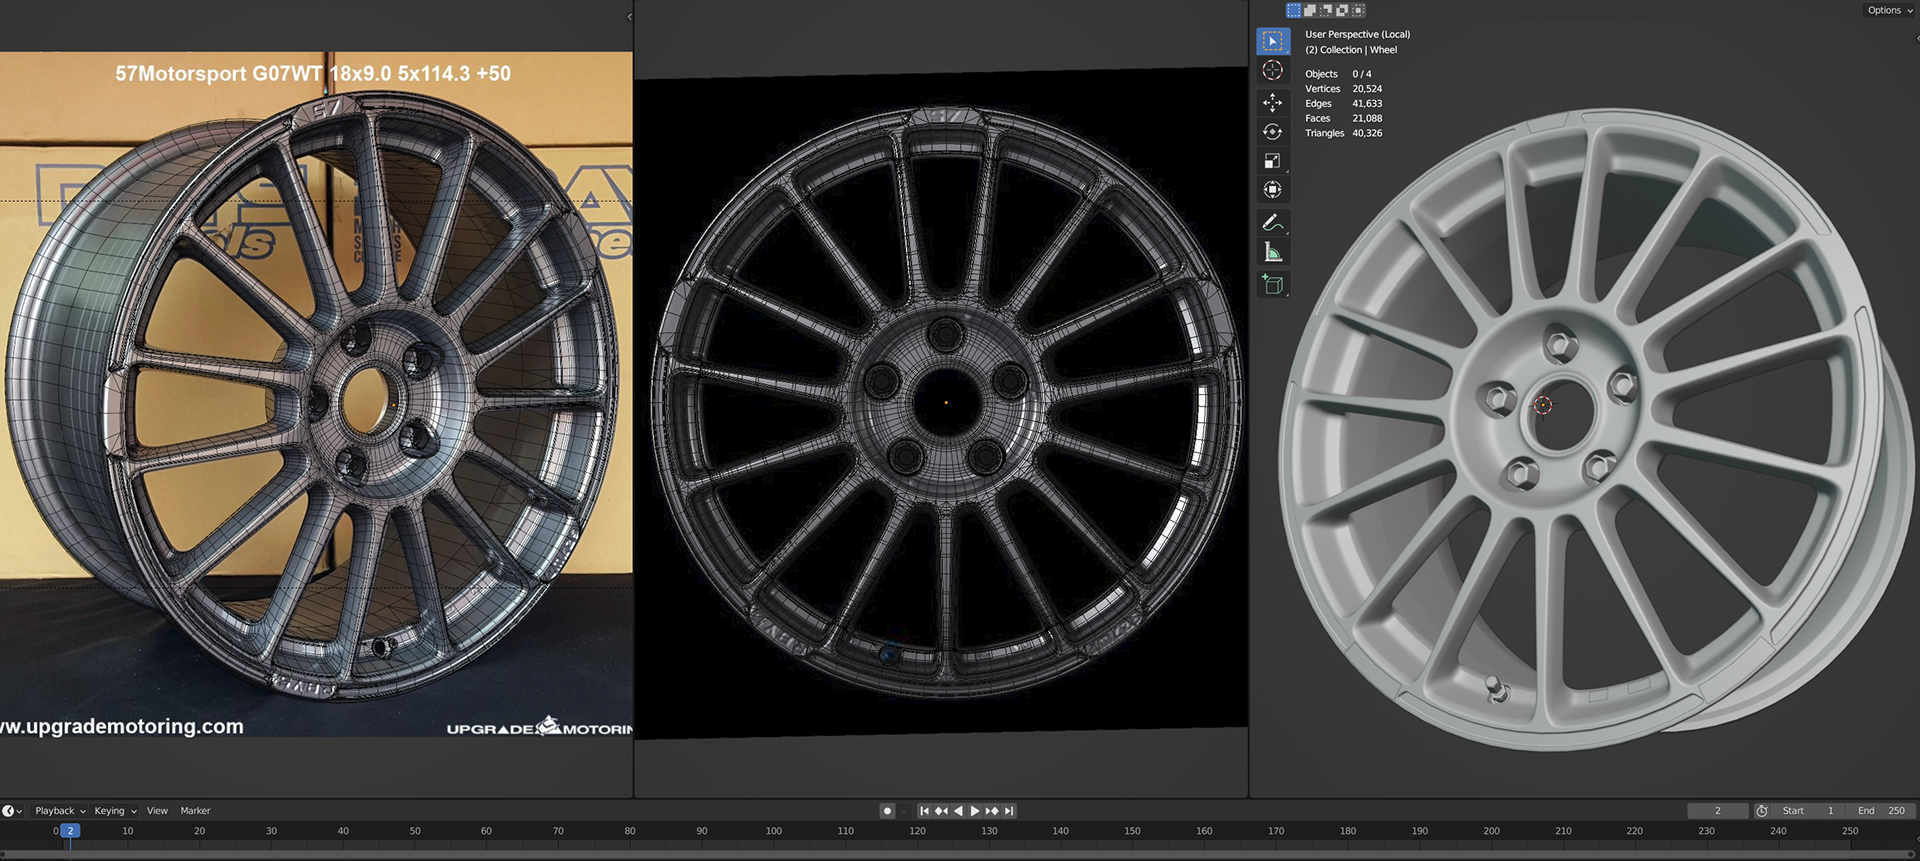Activate the Measure tool
Screen dimensions: 1920x861
coord(1272,252)
